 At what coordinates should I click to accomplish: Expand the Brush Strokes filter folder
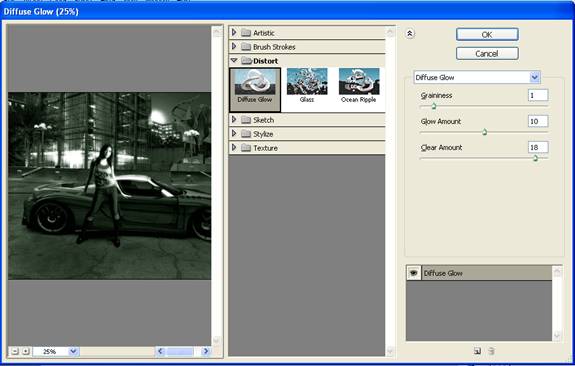234,47
